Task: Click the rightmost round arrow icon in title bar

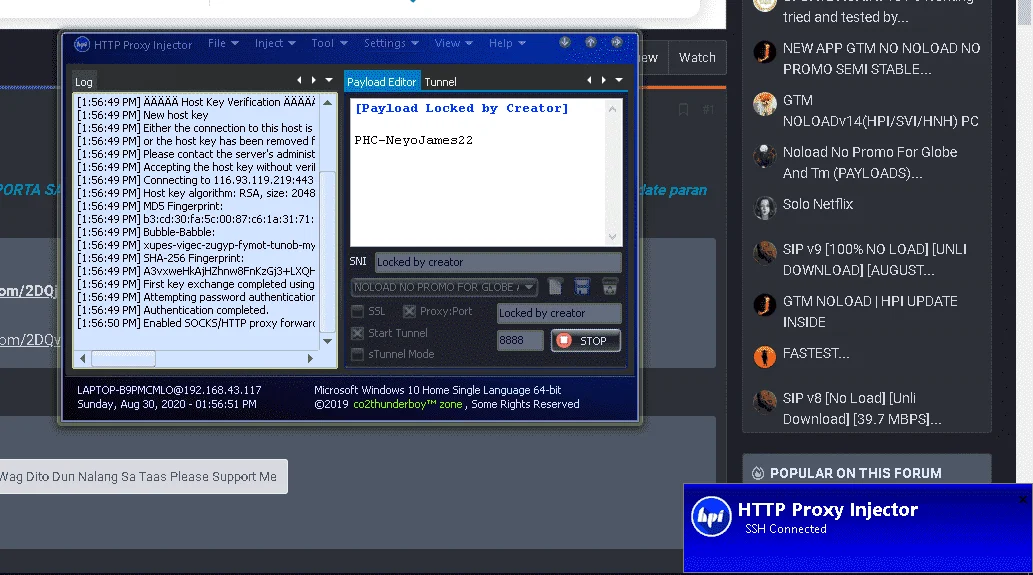Action: (x=617, y=42)
